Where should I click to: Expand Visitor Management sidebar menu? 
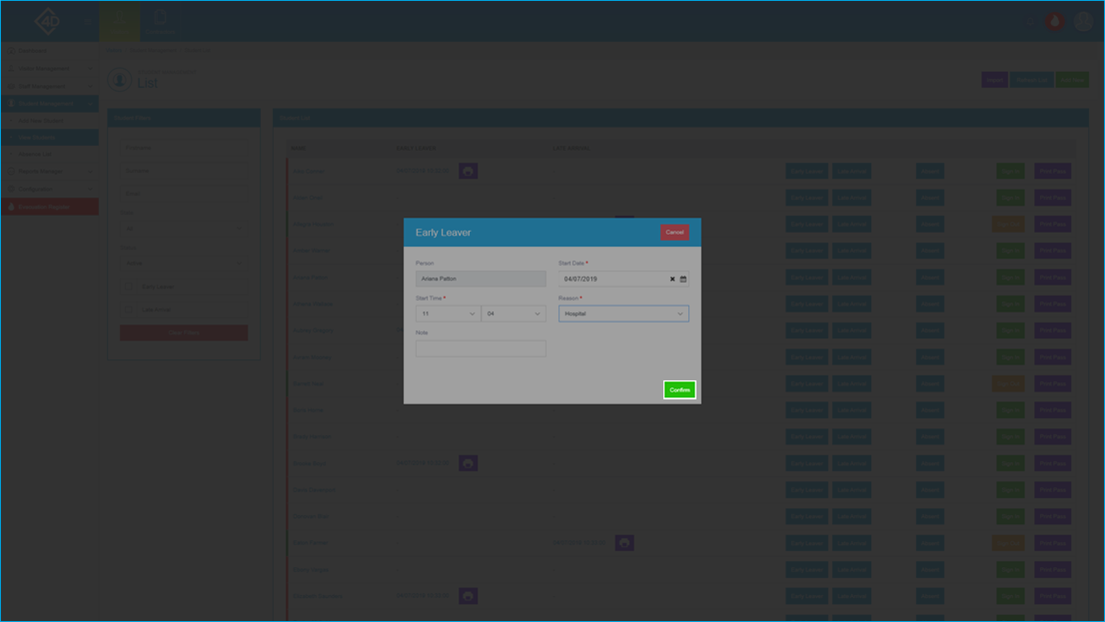[49, 68]
